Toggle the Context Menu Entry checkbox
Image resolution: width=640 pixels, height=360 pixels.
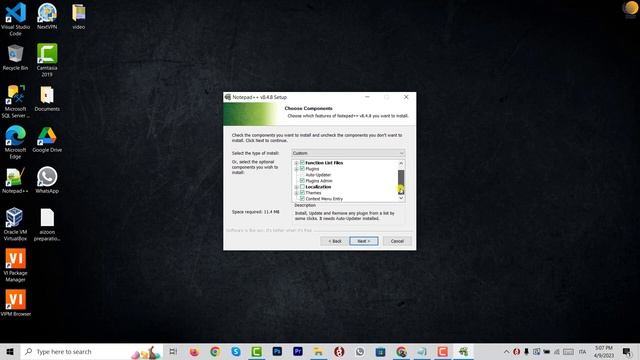point(302,198)
